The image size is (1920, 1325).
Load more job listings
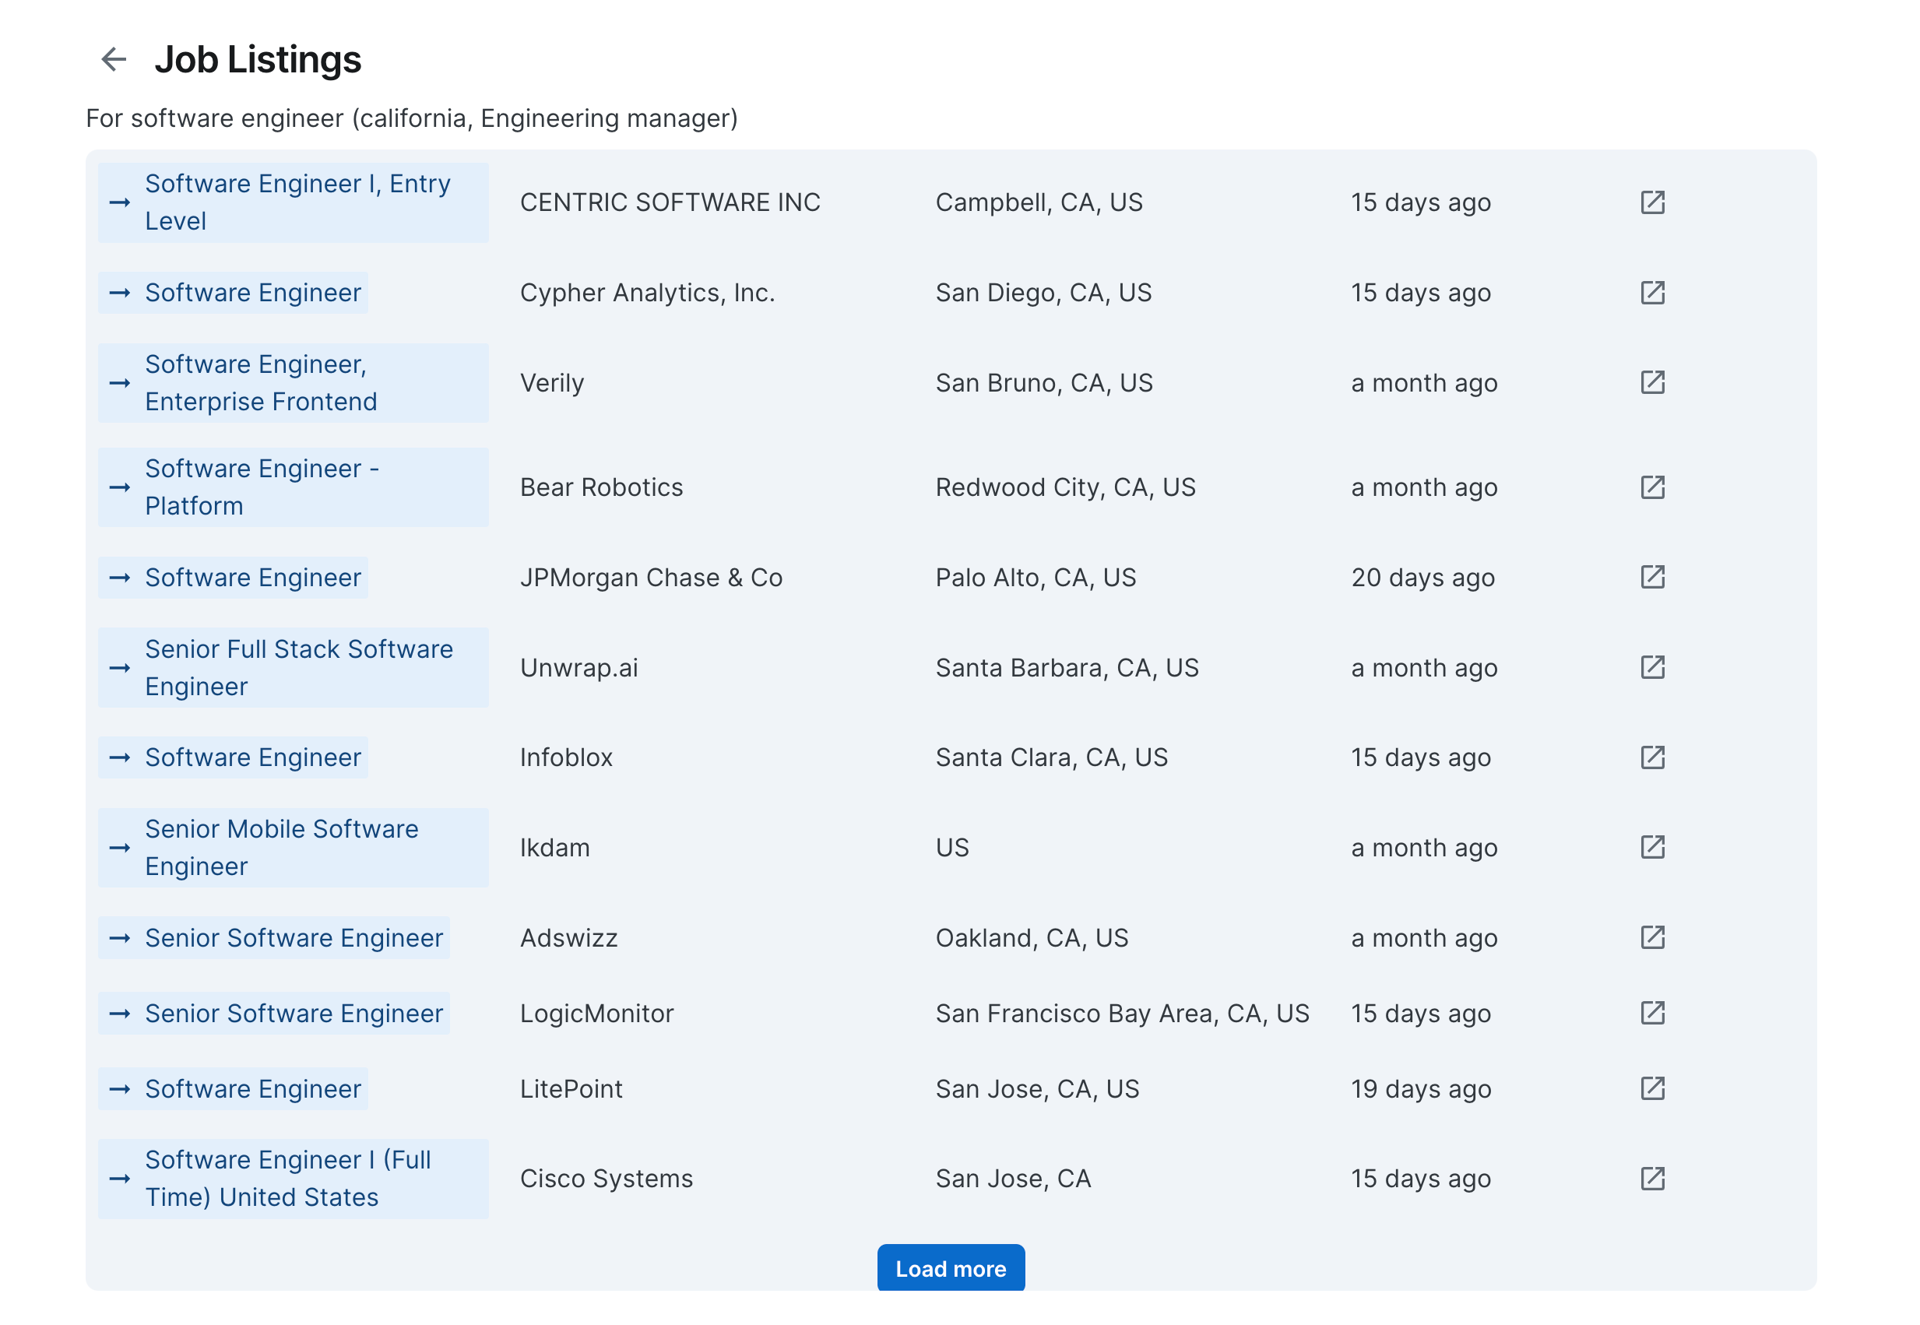point(950,1268)
